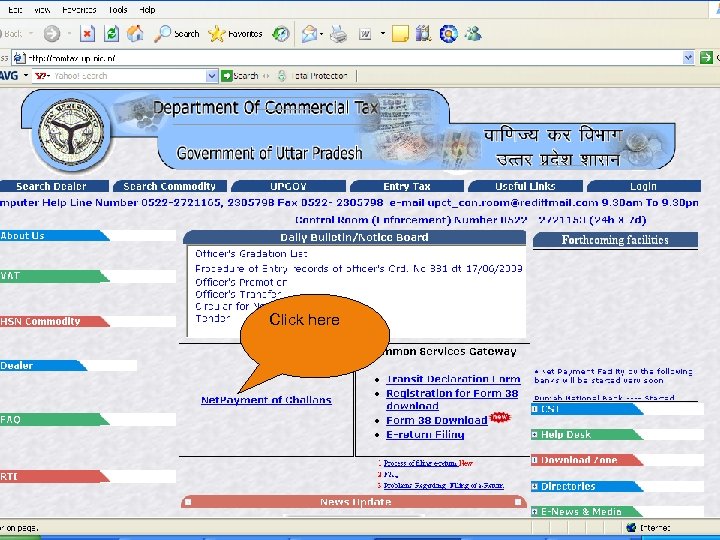Open the Help menu
The width and height of the screenshot is (720, 540).
click(147, 10)
